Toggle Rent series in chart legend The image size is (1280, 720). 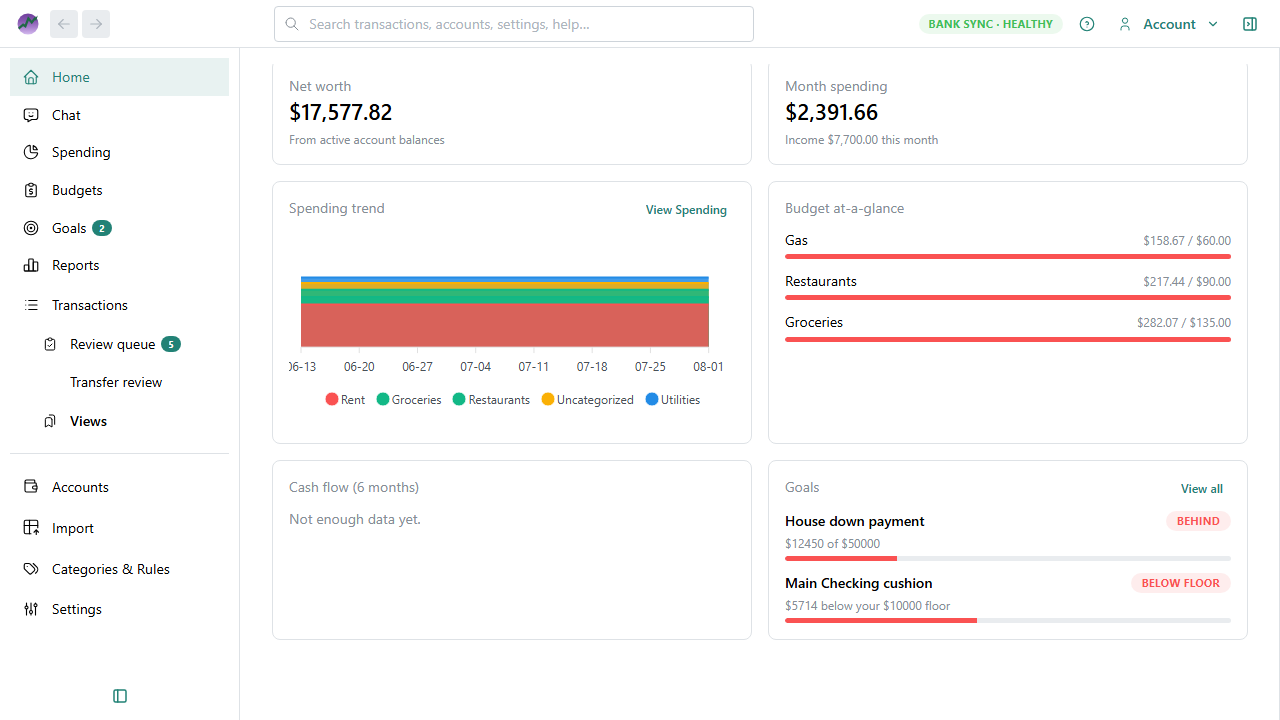pos(345,400)
